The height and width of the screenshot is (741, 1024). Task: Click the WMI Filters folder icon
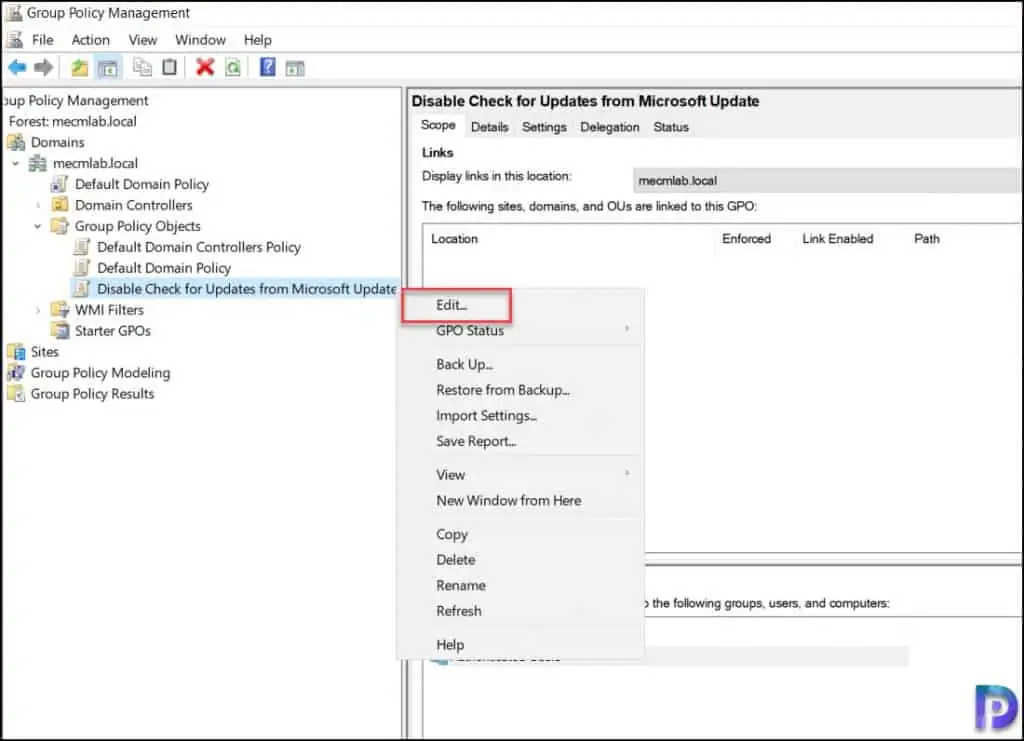(59, 309)
